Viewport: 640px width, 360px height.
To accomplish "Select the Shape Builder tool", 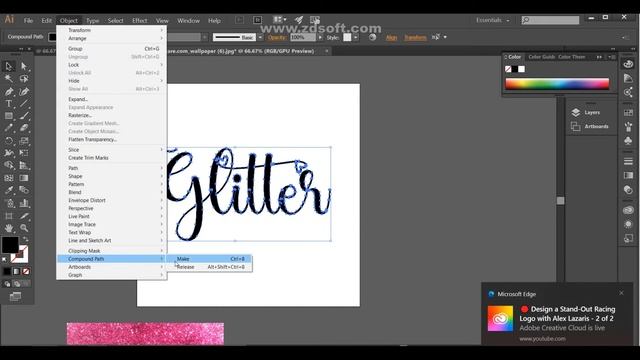I will tap(9, 165).
